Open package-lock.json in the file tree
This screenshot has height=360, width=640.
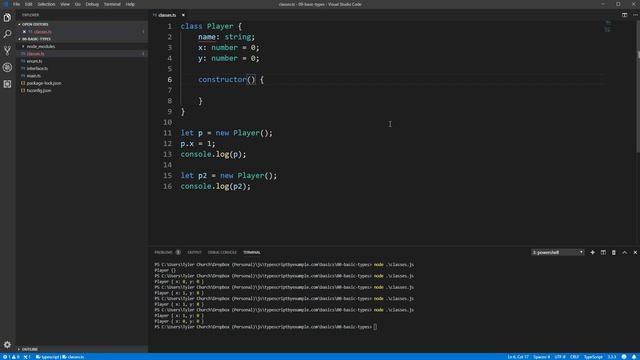(44, 83)
